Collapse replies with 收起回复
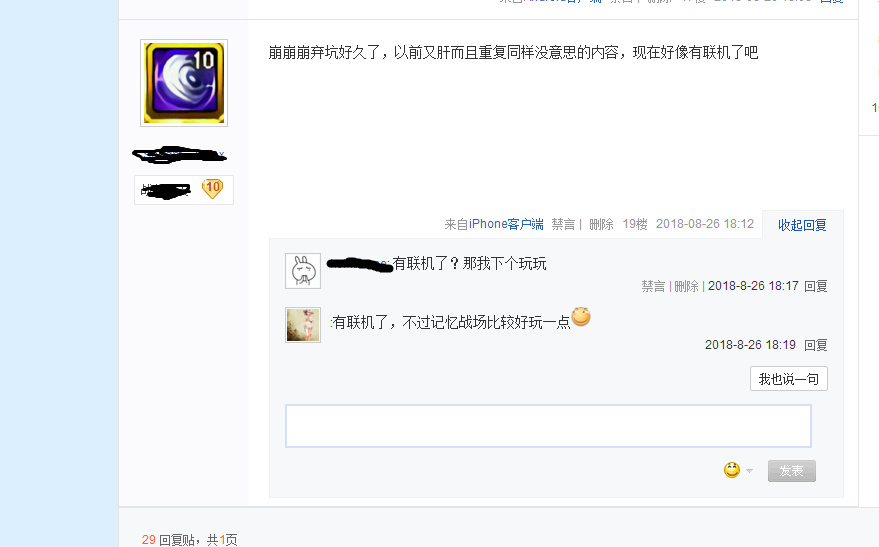 tap(802, 225)
